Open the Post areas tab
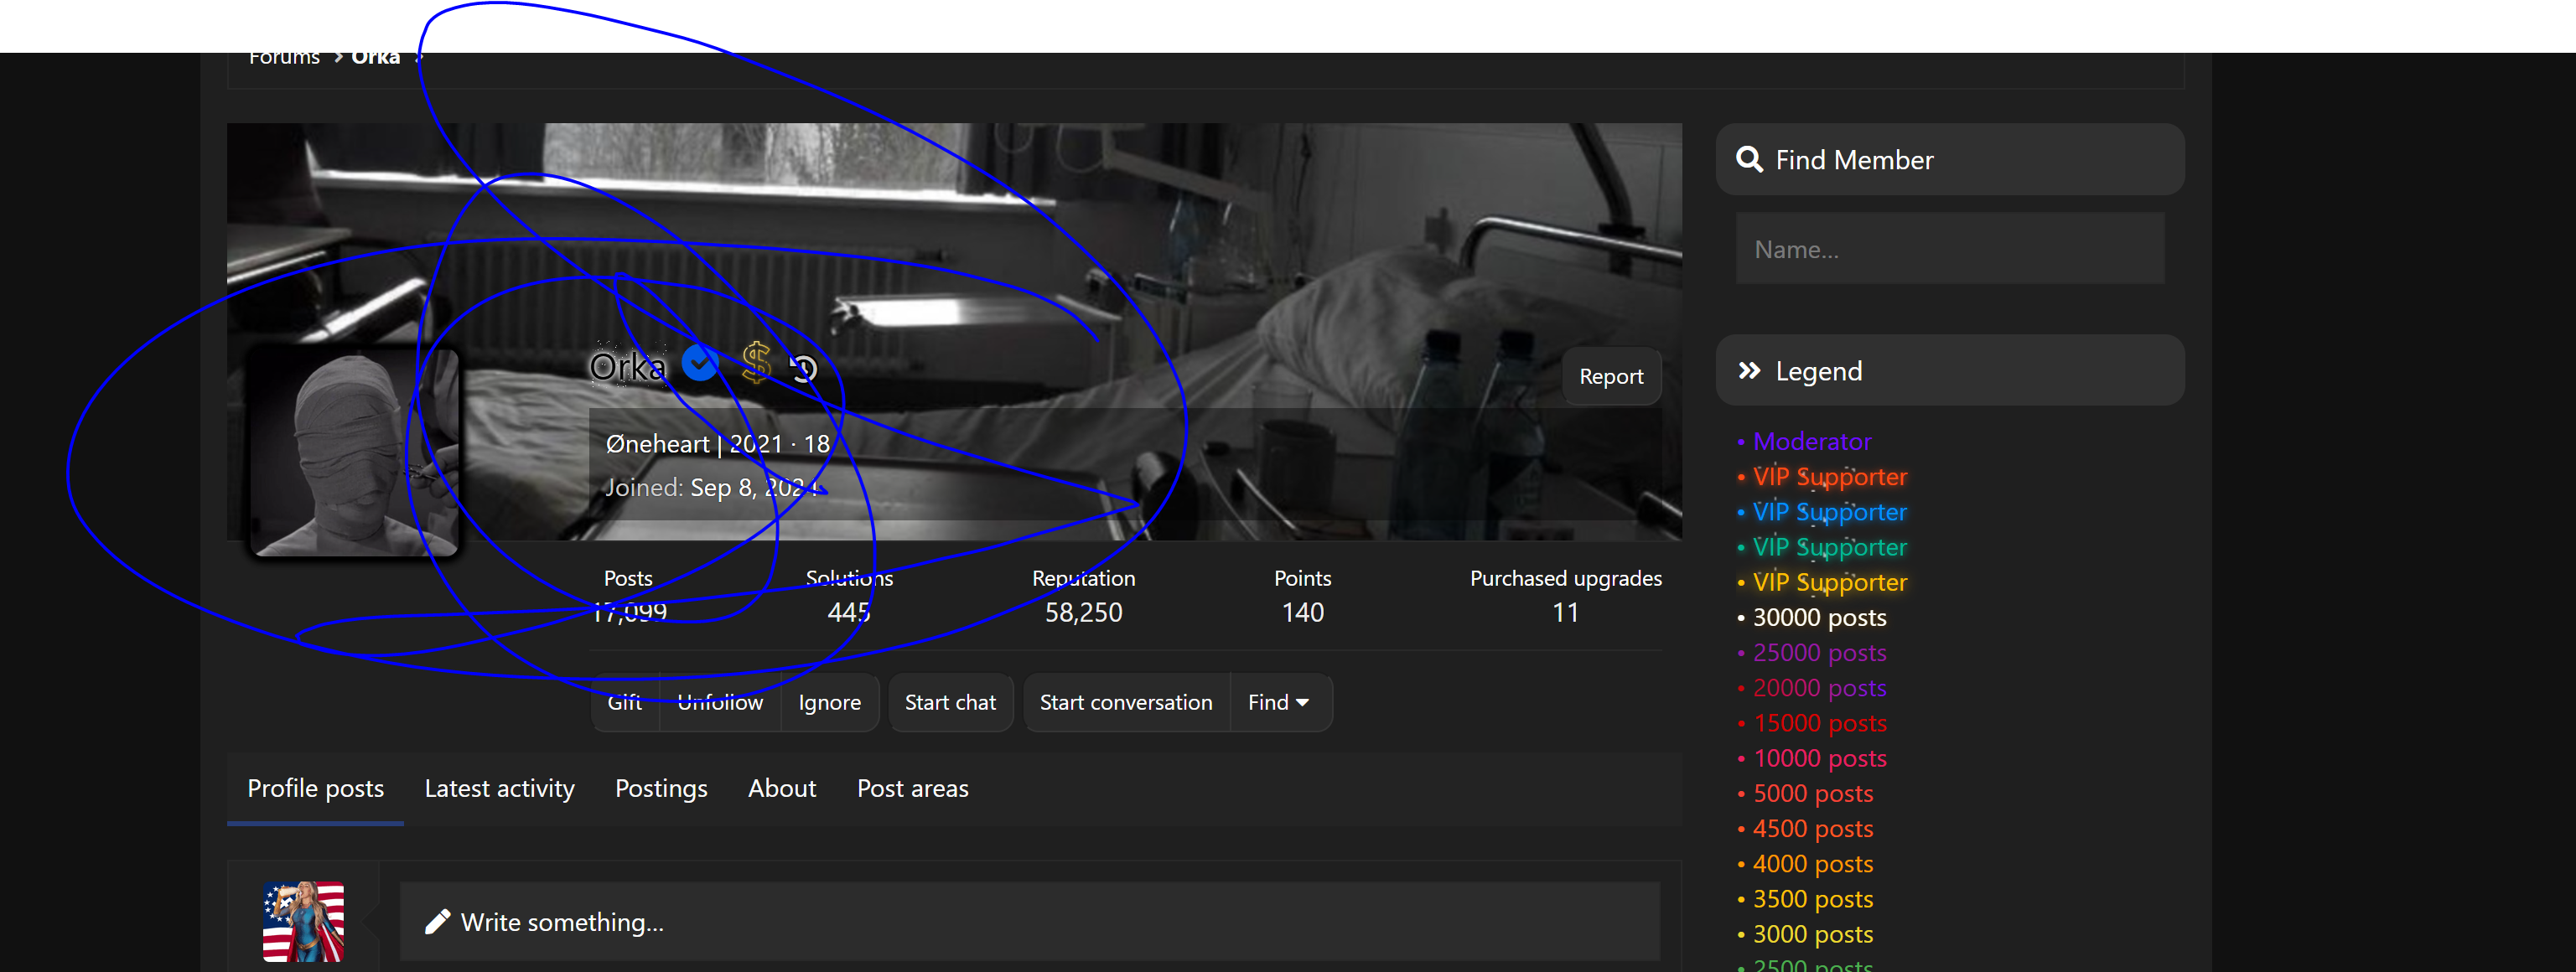The height and width of the screenshot is (972, 2576). [912, 789]
